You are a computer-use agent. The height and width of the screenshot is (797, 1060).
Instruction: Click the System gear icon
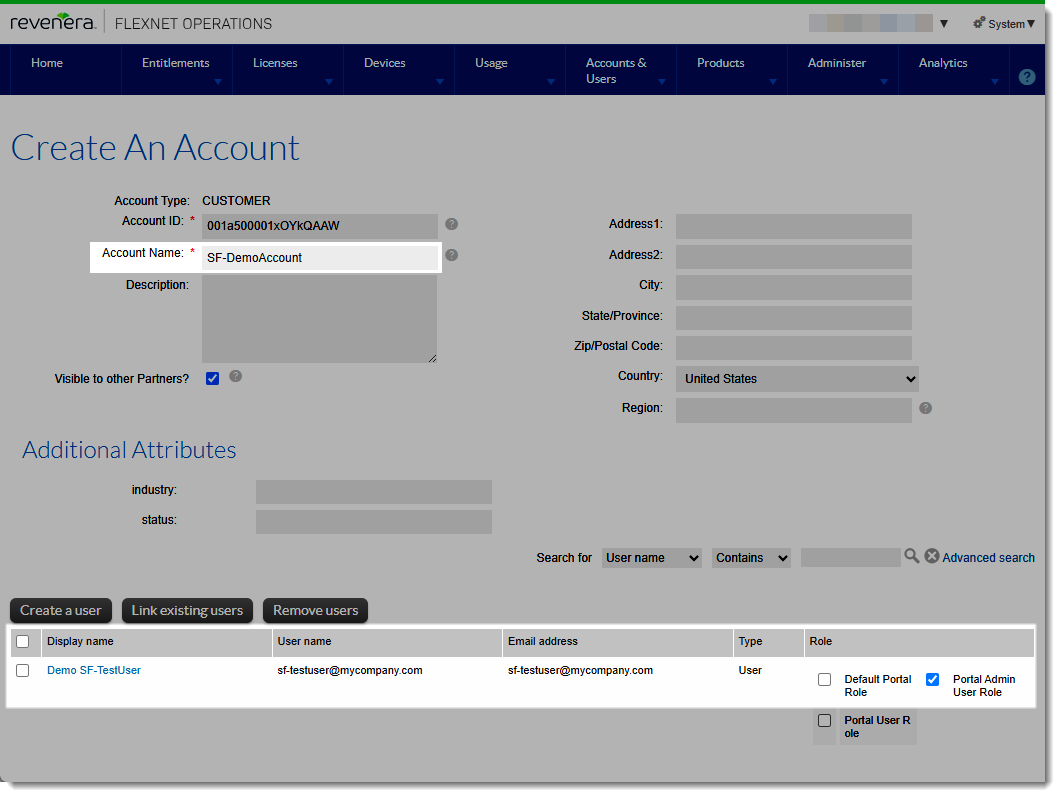[x=979, y=23]
